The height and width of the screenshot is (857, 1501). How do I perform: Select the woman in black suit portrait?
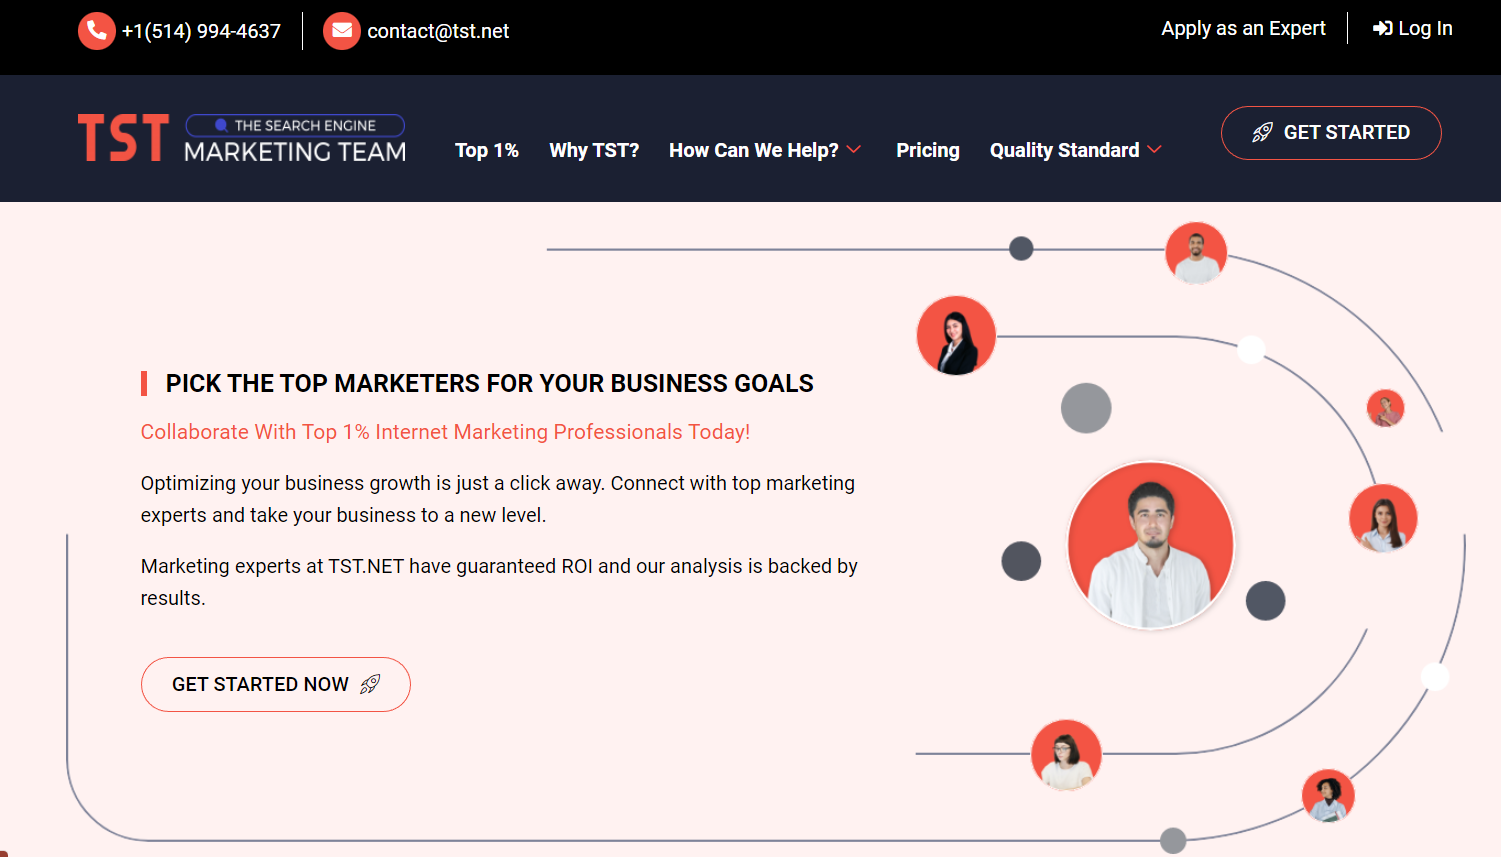coord(956,336)
